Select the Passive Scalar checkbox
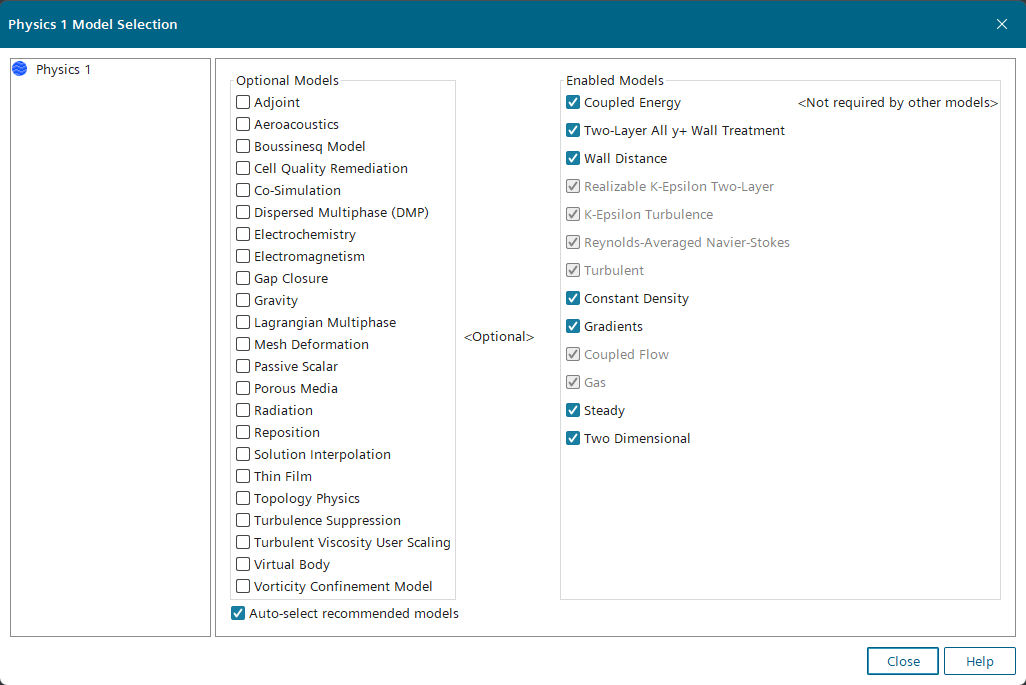1026x685 pixels. click(x=243, y=366)
